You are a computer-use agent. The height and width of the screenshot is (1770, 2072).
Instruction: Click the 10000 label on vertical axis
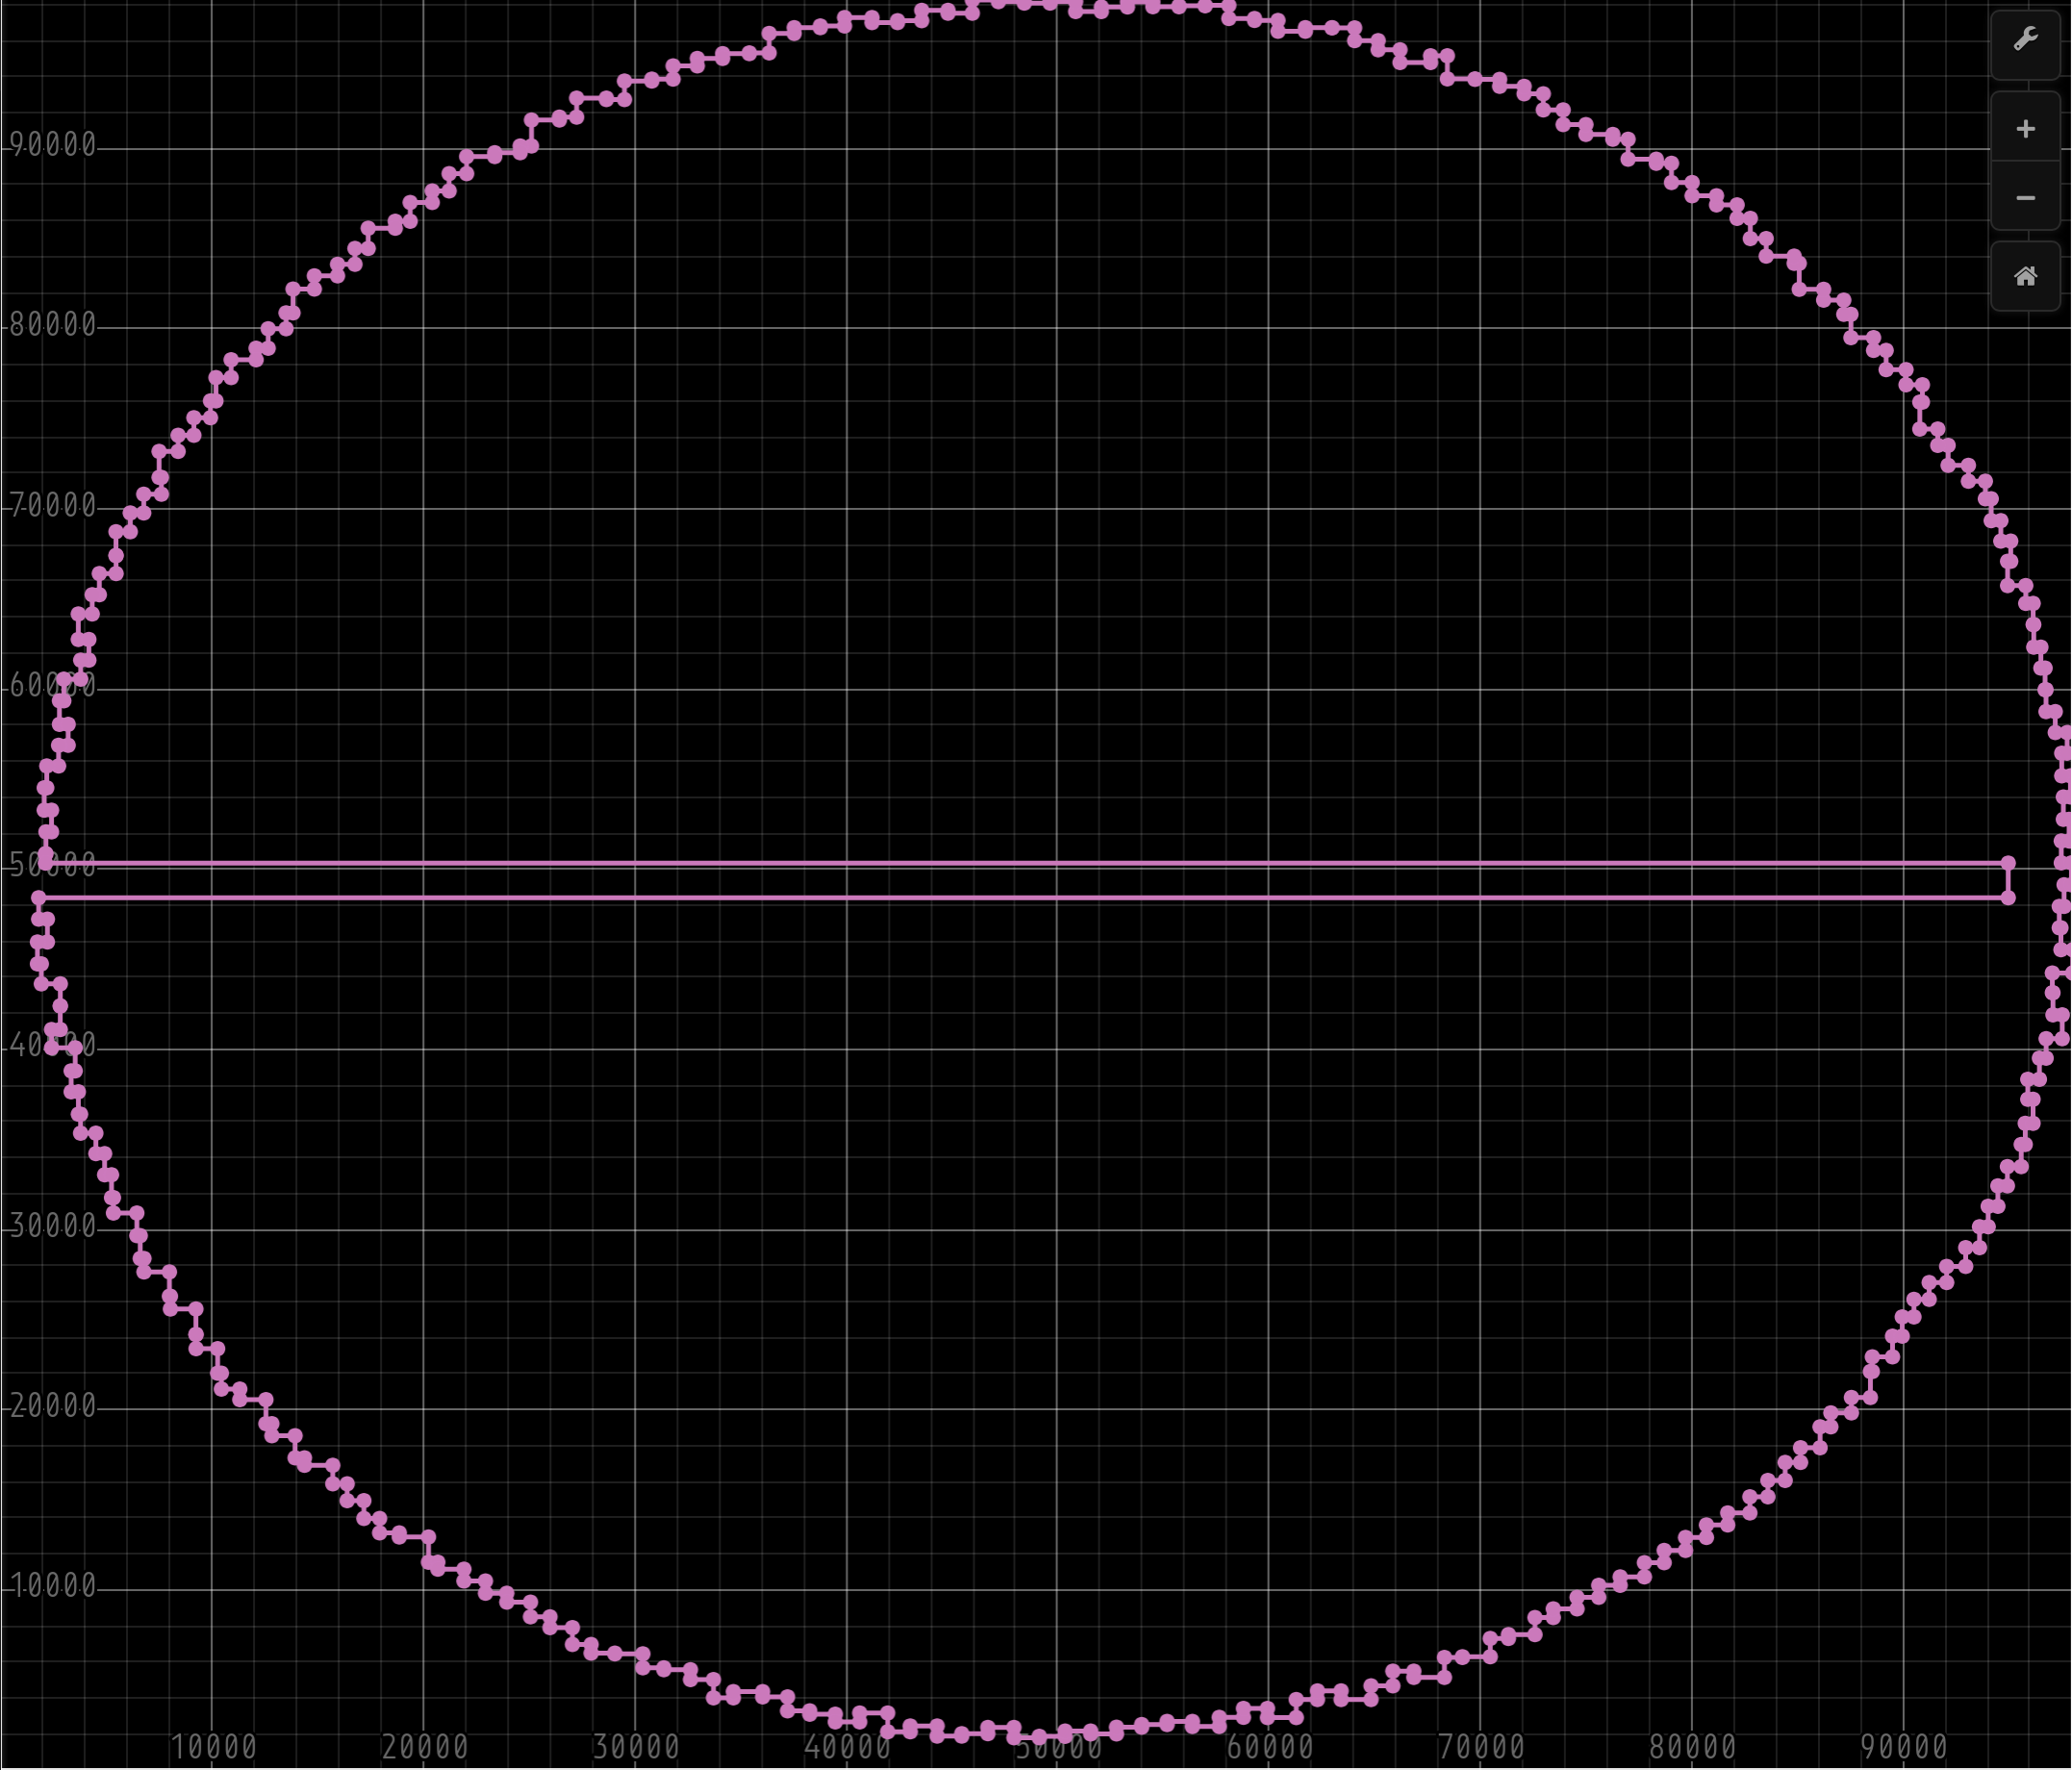52,1586
